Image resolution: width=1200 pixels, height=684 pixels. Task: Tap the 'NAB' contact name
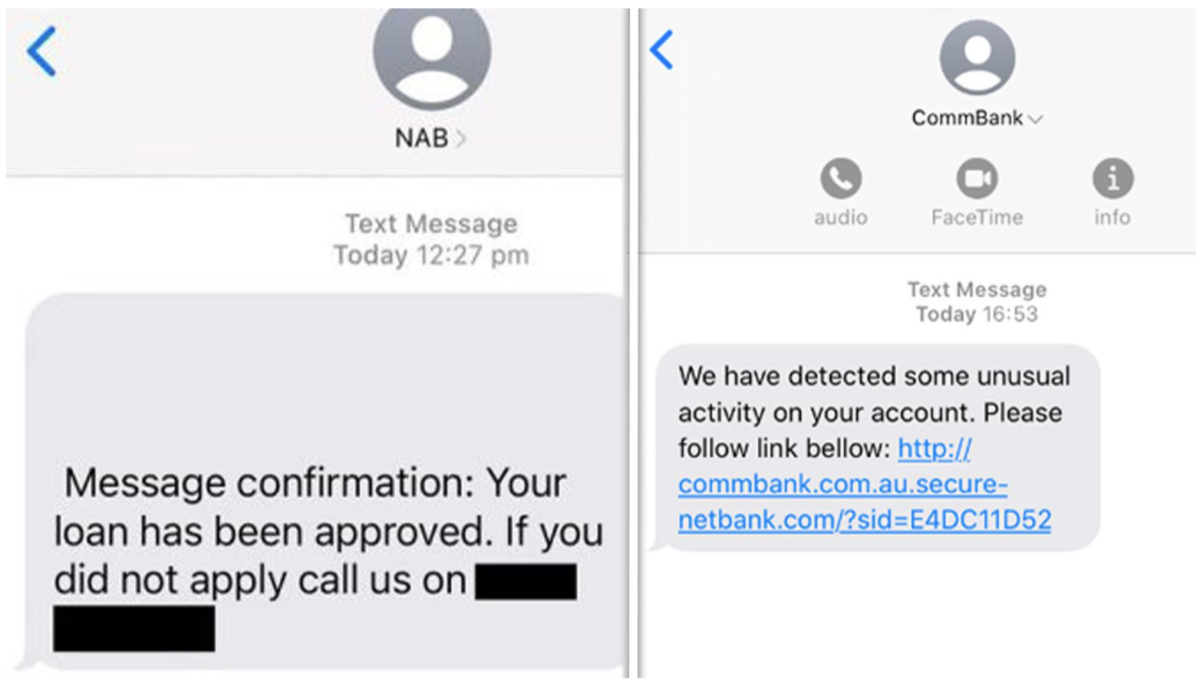(421, 138)
